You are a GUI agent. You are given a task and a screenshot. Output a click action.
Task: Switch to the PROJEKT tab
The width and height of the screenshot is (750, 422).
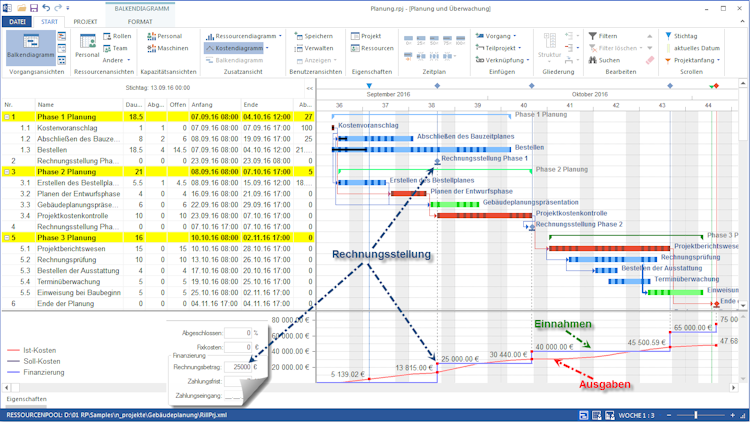(x=85, y=22)
